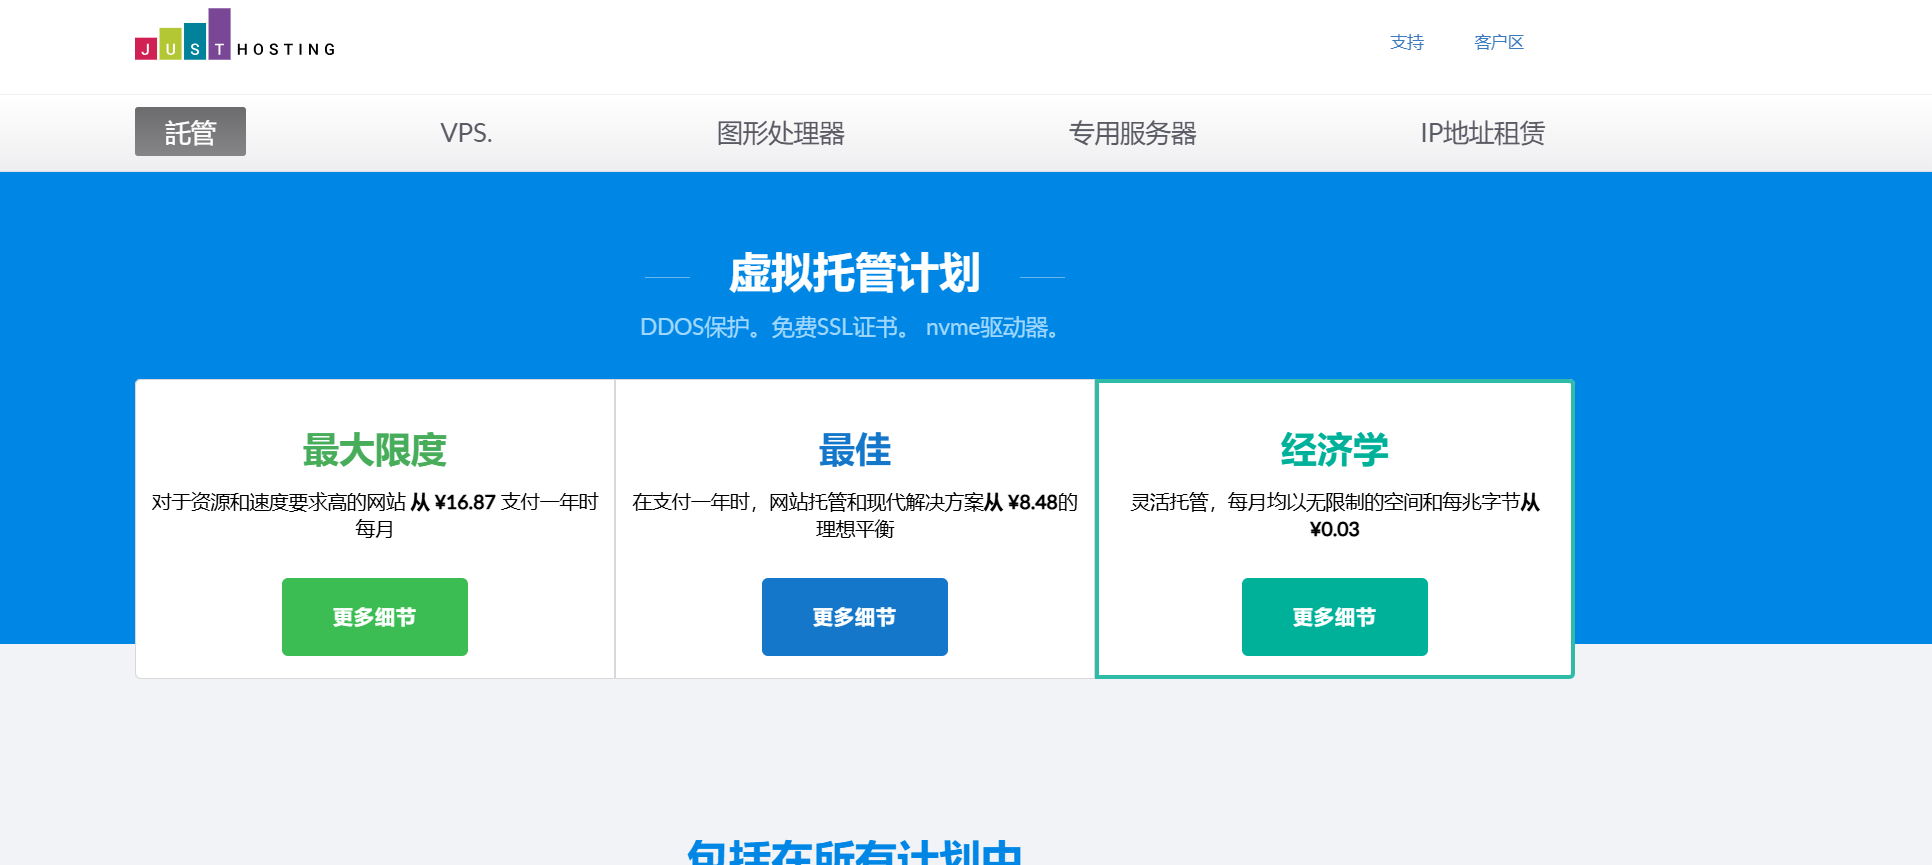Viewport: 1932px width, 865px height.
Task: Go to the 客户区 client area
Action: pyautogui.click(x=1498, y=42)
